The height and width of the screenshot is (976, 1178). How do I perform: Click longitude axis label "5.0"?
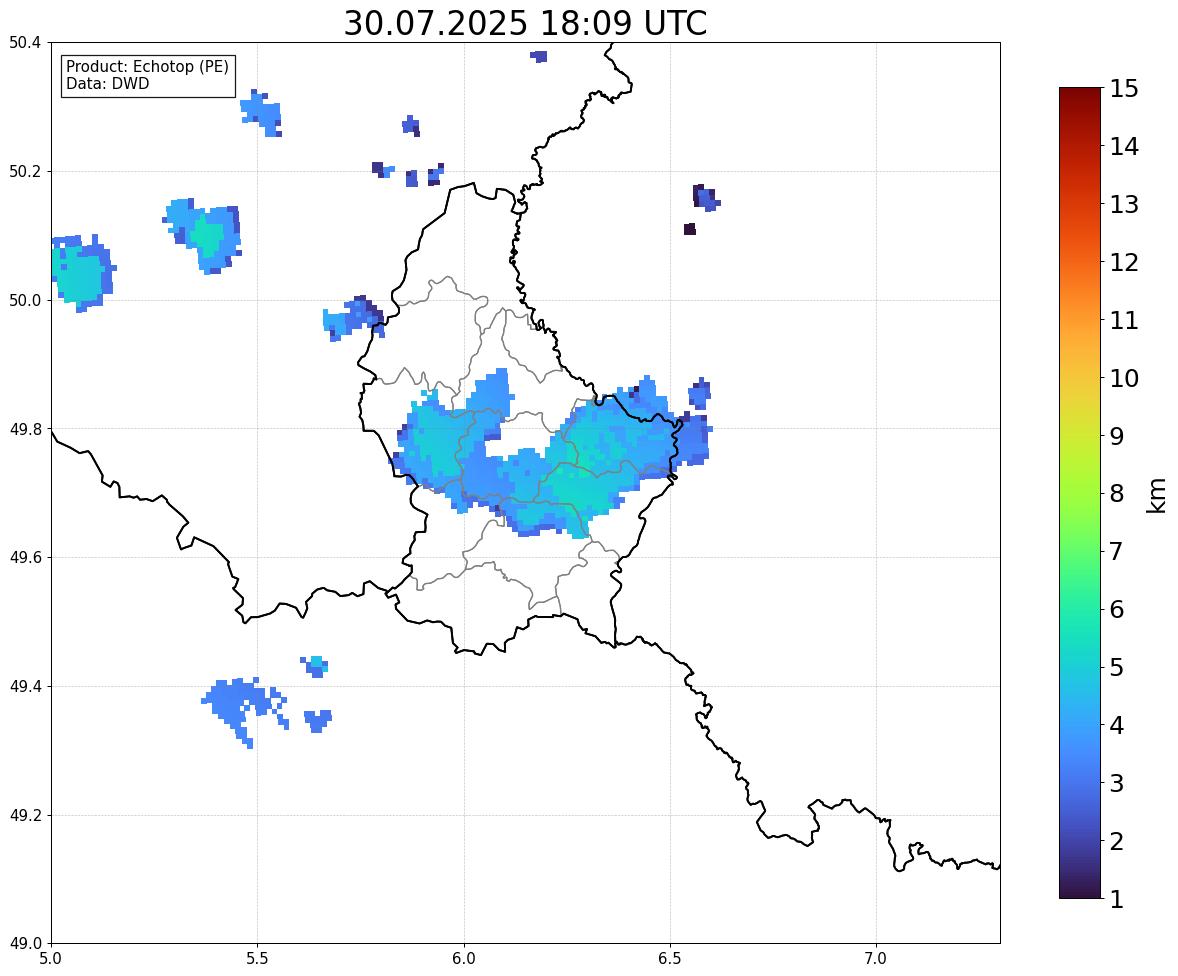51,959
